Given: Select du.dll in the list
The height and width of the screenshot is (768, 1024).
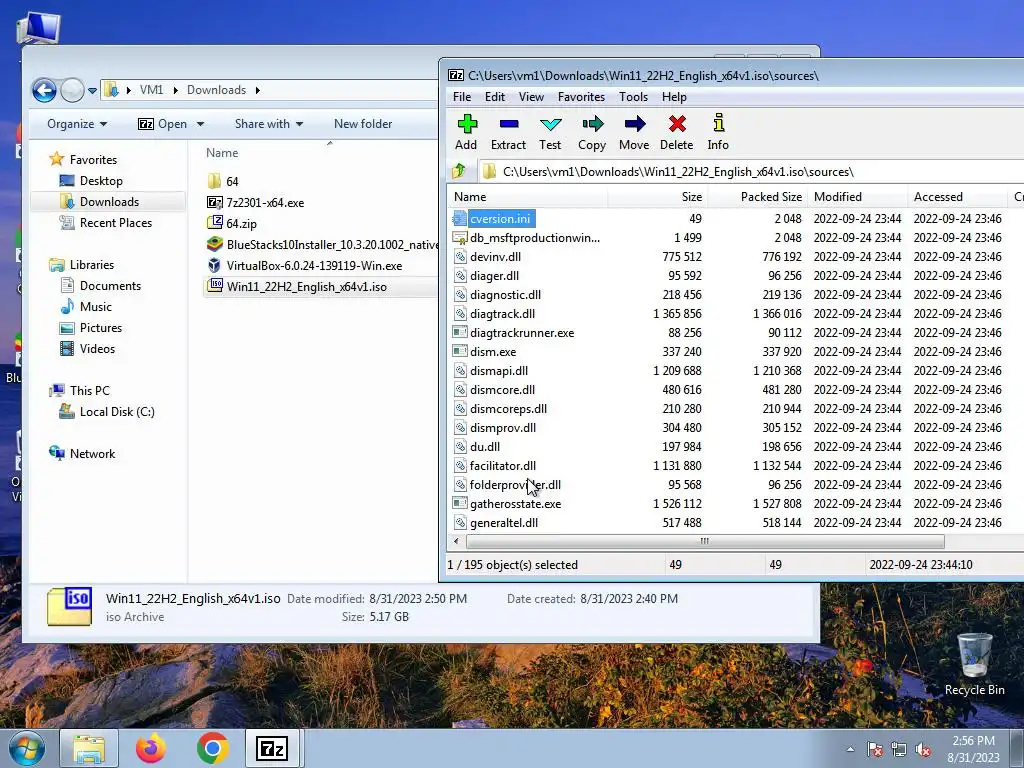Looking at the screenshot, I should 485,447.
